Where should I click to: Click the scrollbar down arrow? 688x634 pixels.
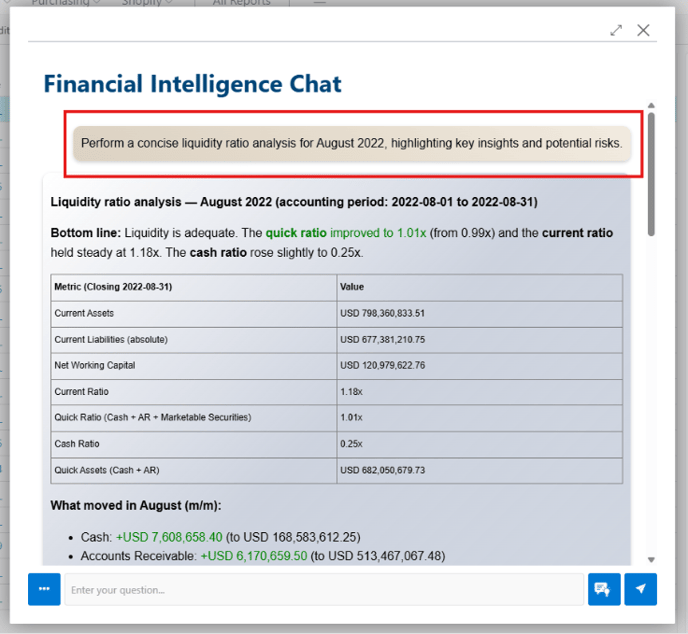point(651,560)
